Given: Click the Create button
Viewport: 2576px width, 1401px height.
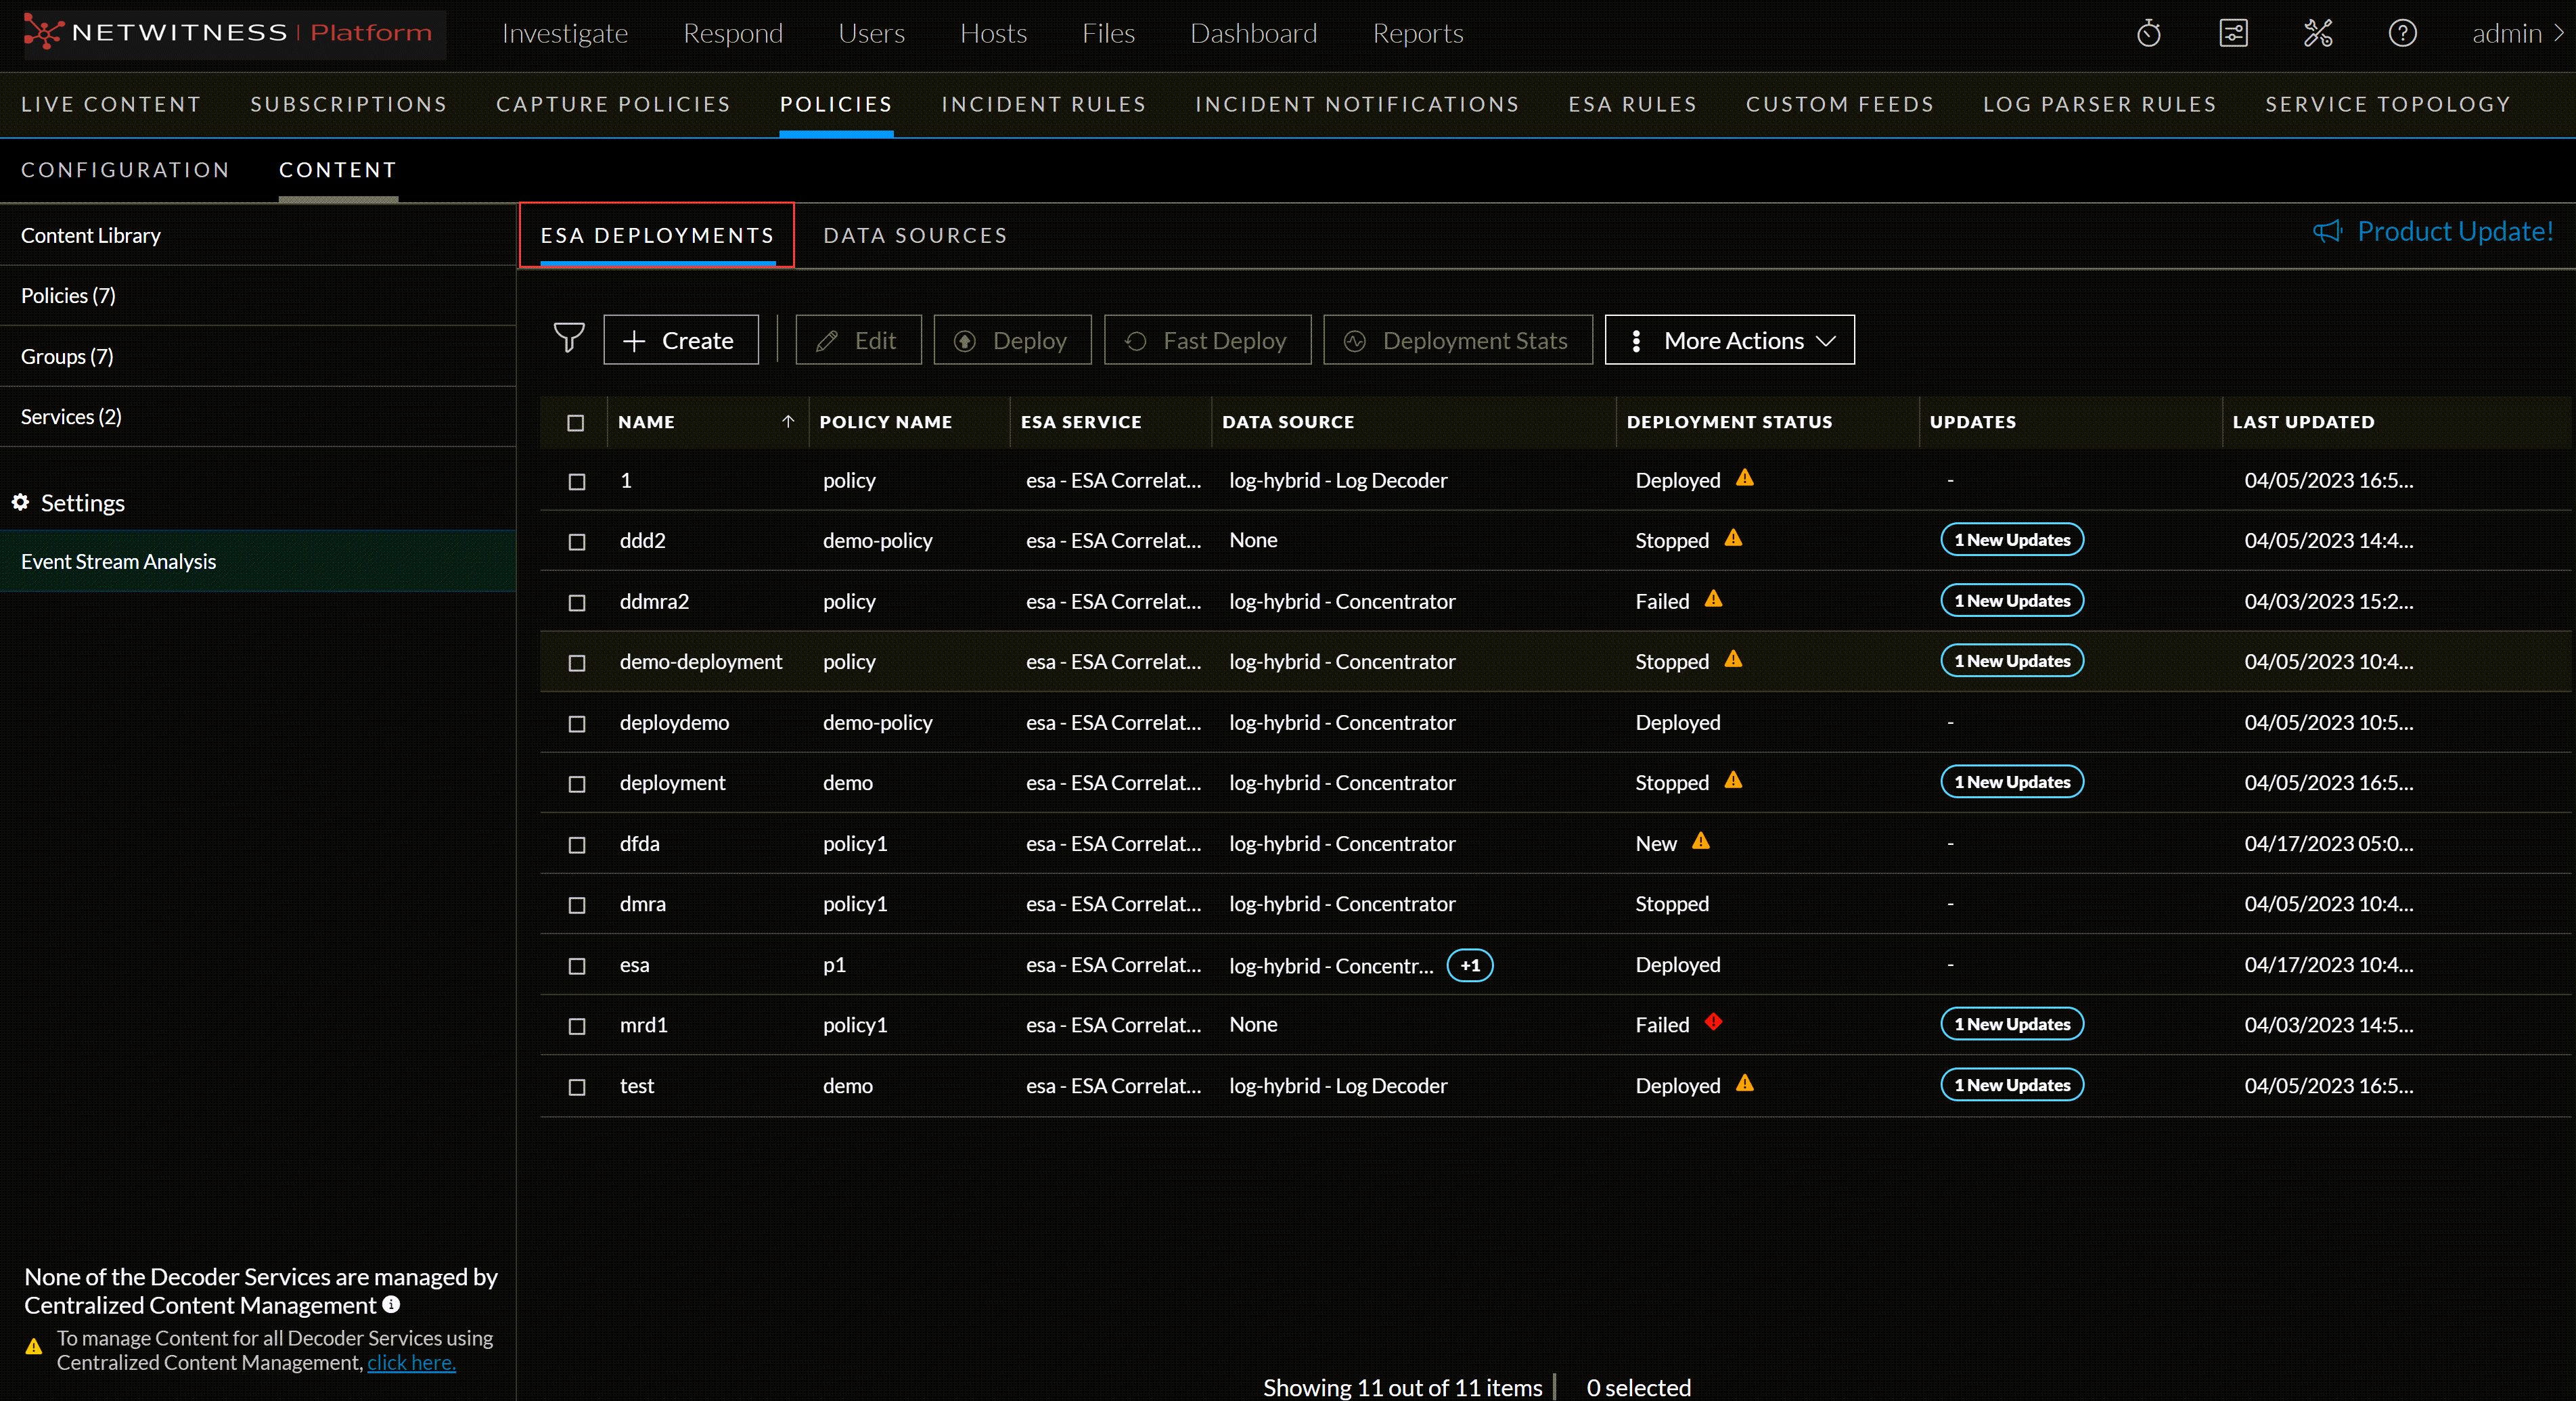Looking at the screenshot, I should click(x=680, y=340).
